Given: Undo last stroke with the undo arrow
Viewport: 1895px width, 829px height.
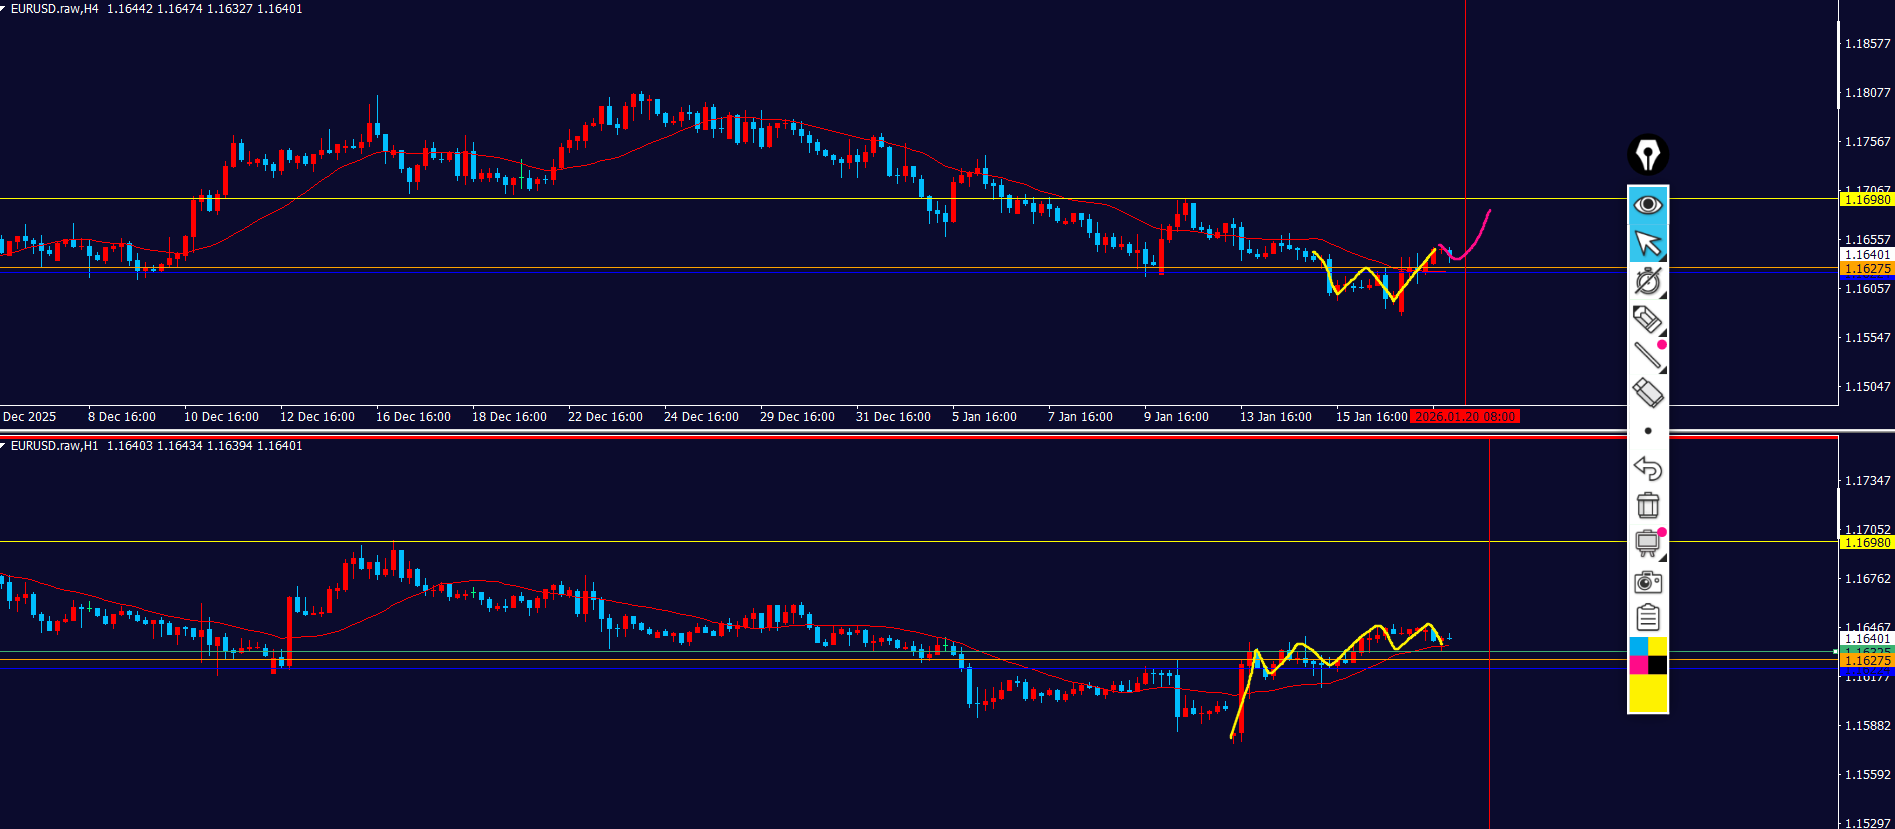Looking at the screenshot, I should pos(1647,468).
